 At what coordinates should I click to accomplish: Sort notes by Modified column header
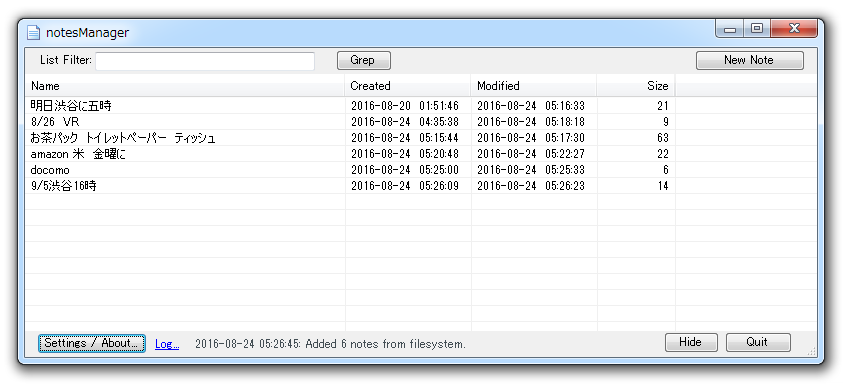(534, 86)
